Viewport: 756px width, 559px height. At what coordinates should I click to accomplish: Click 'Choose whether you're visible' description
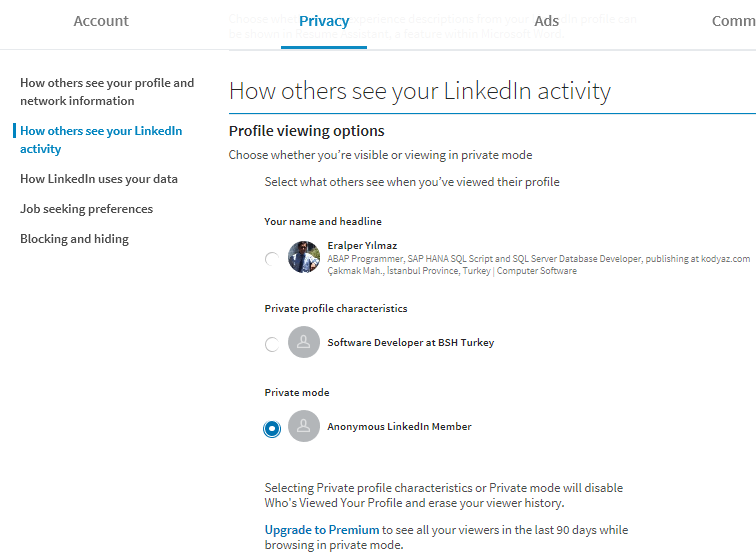point(380,155)
